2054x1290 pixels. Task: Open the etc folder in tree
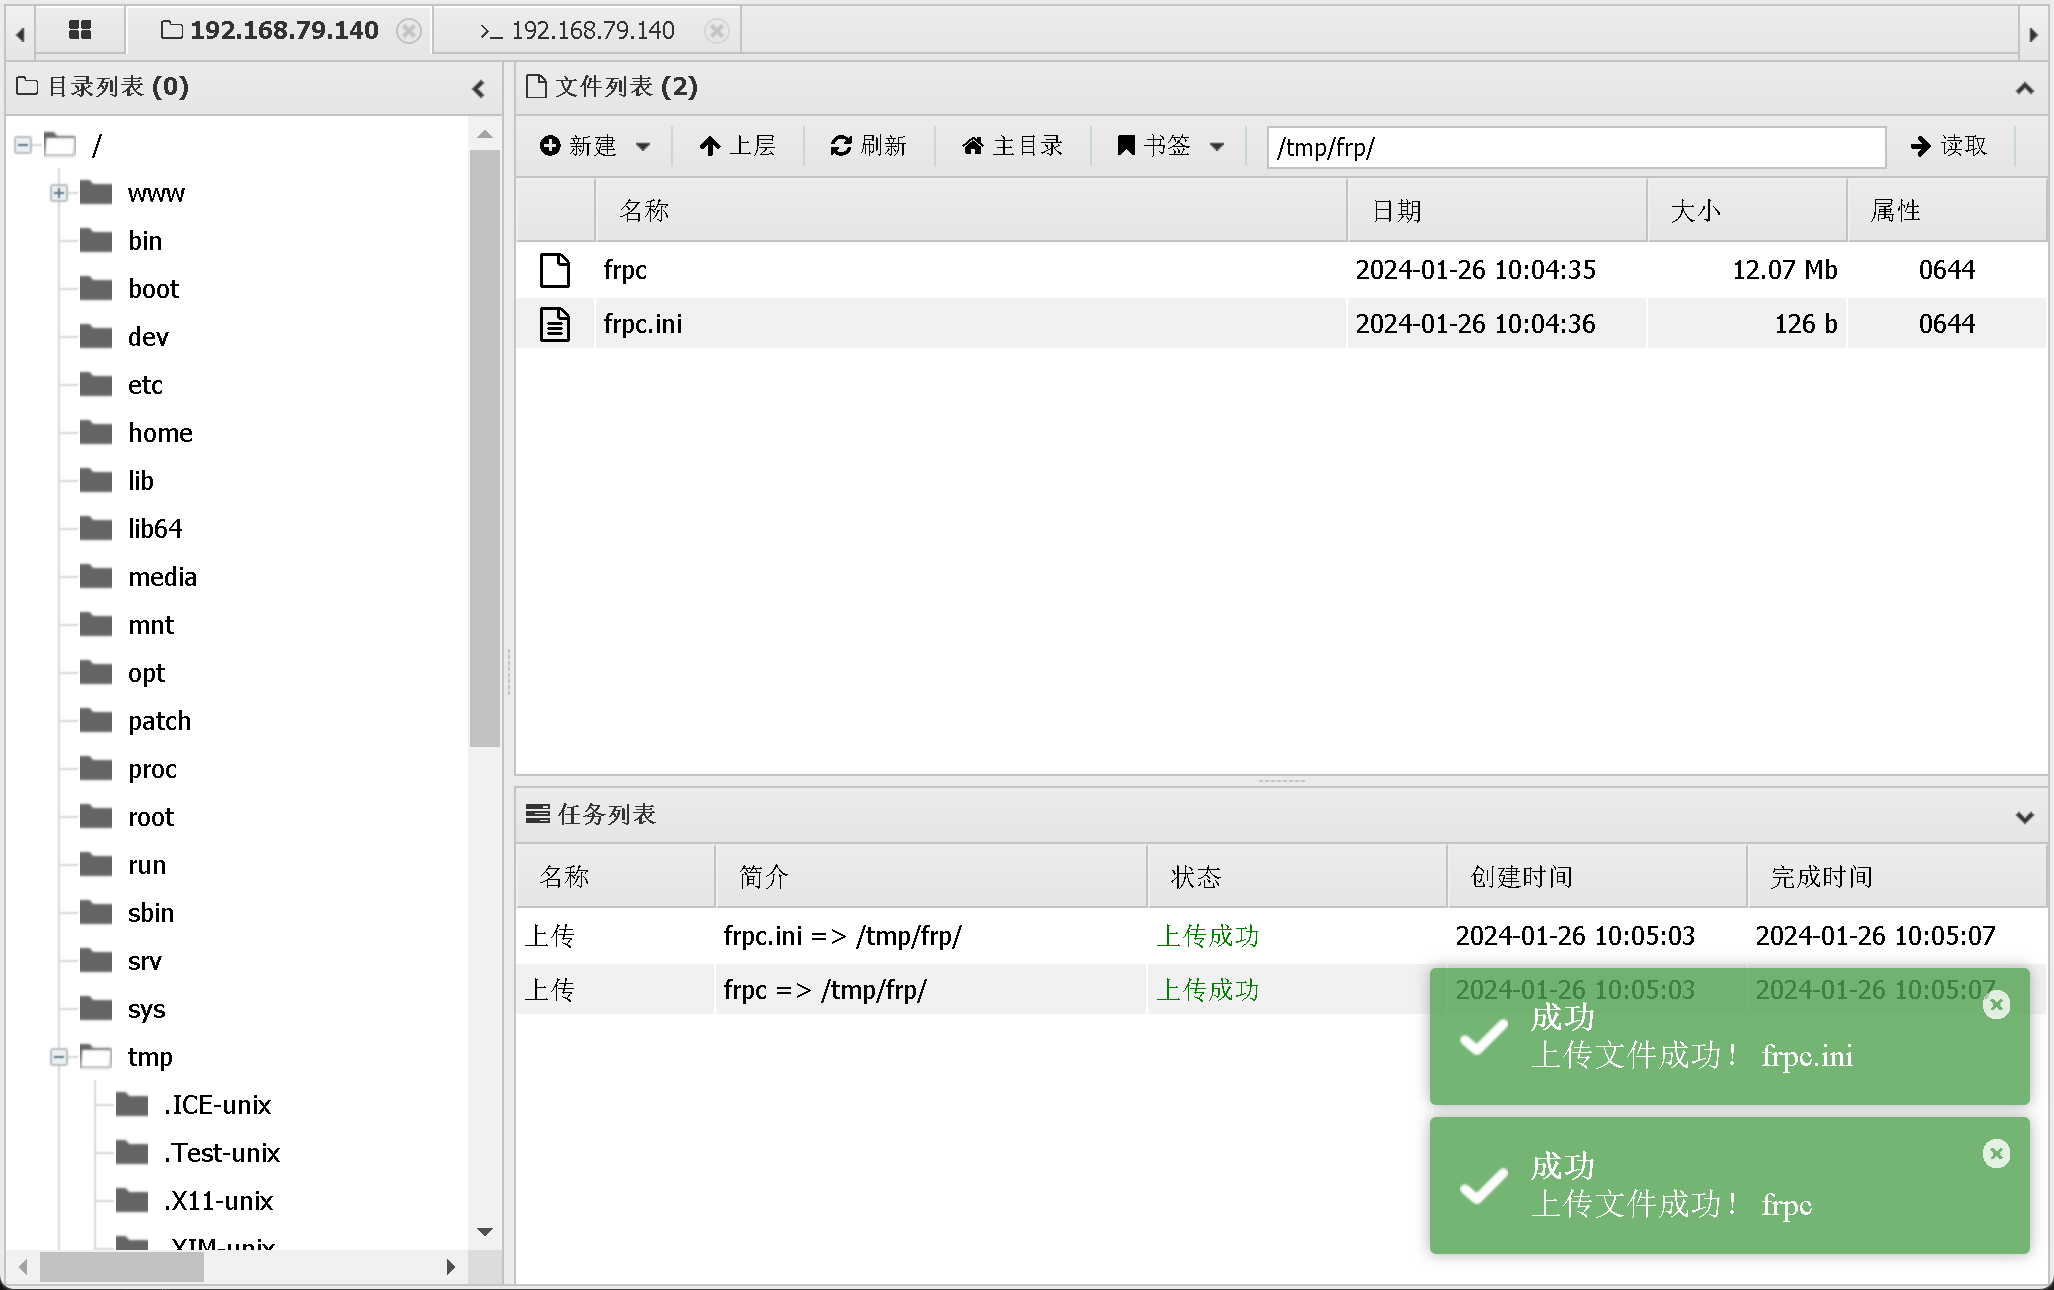coord(145,385)
